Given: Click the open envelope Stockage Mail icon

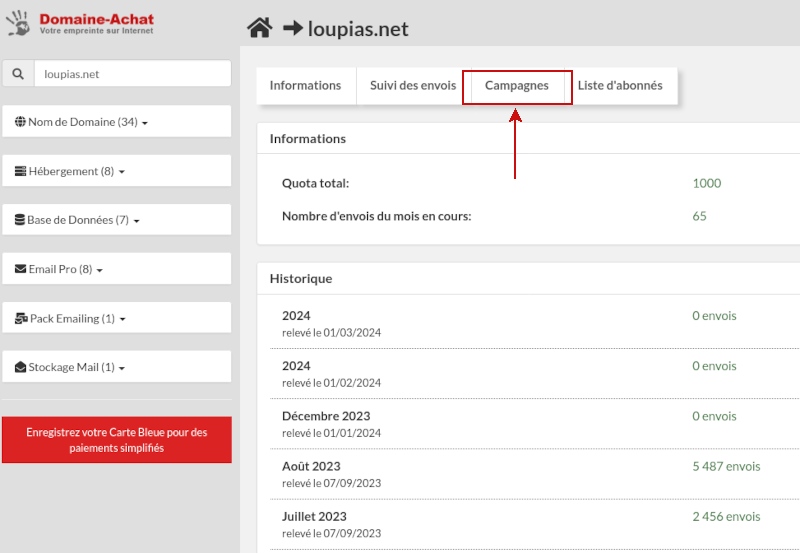Looking at the screenshot, I should pyautogui.click(x=20, y=367).
